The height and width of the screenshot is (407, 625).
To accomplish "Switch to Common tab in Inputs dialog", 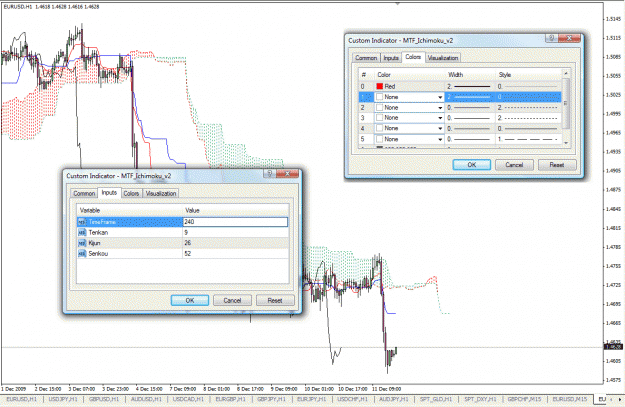I will [84, 193].
